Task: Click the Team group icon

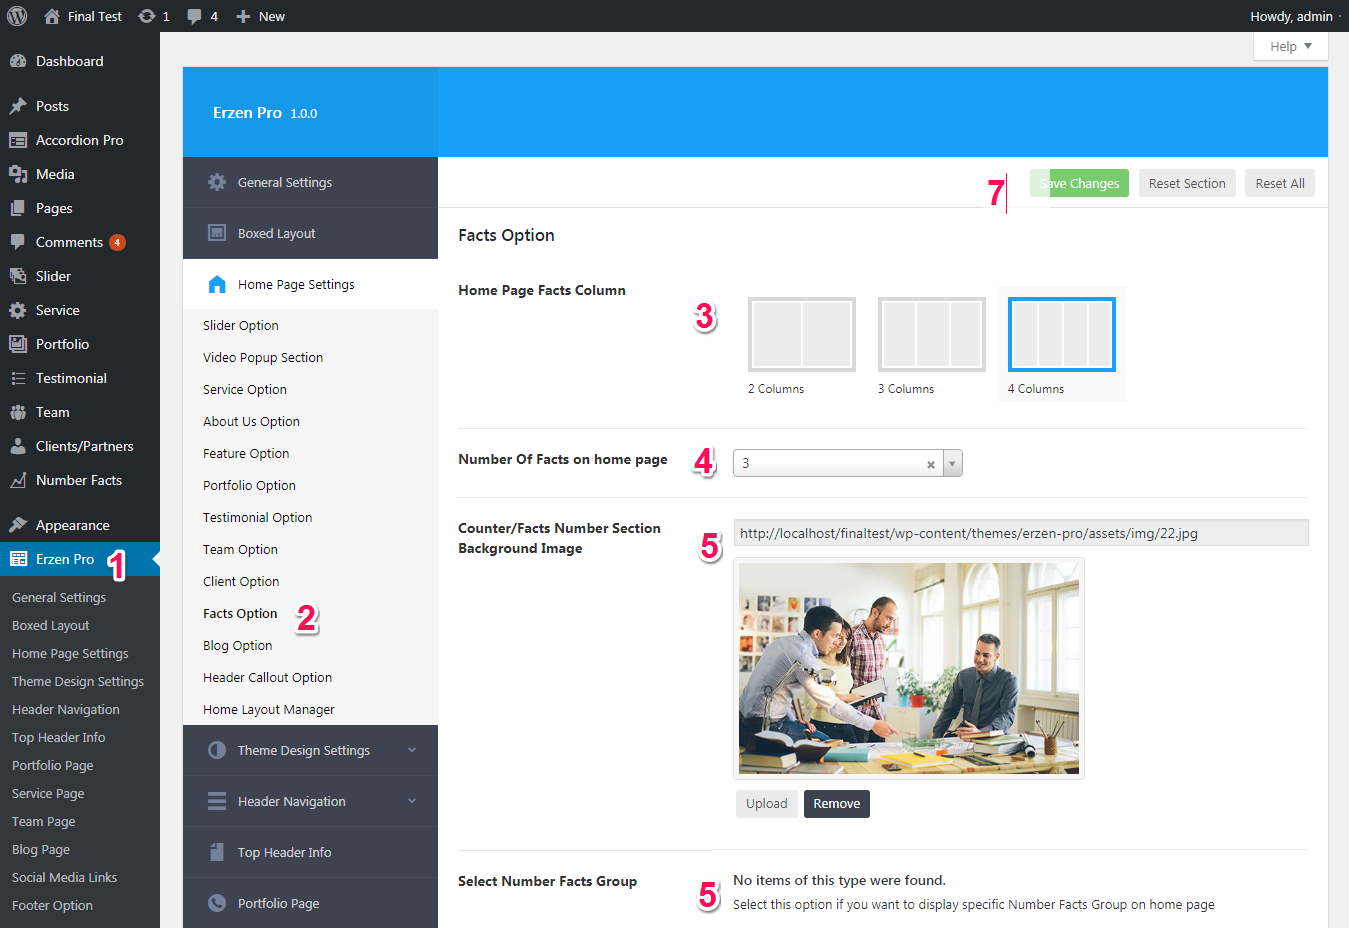Action: click(x=18, y=412)
